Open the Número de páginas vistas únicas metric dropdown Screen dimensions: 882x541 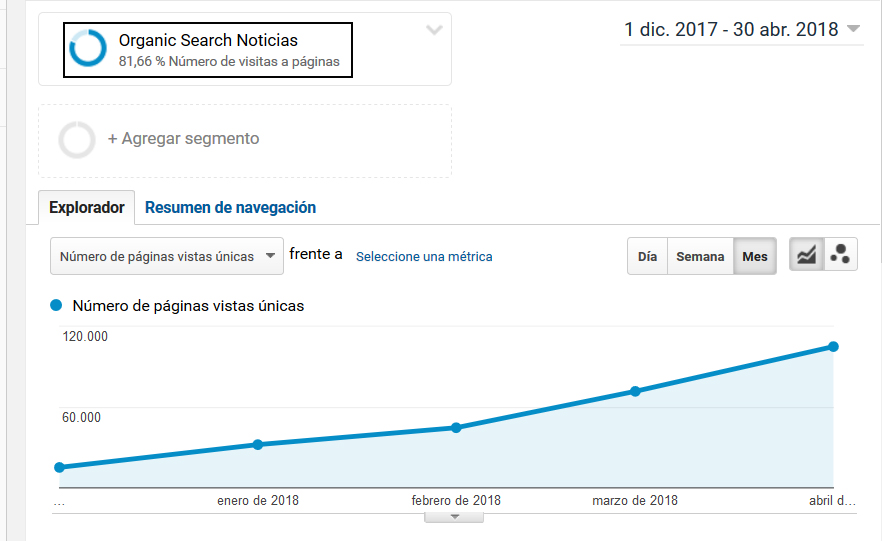click(166, 256)
